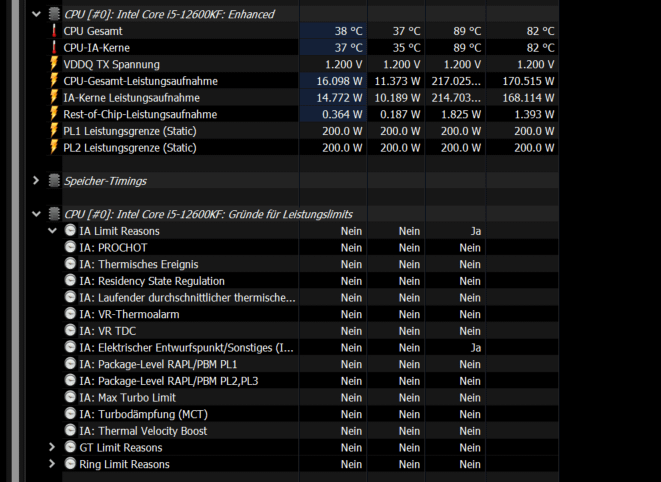Image resolution: width=661 pixels, height=482 pixels.
Task: Click the clock icon of Package-Level RAPL/PBM PL1
Action: click(x=70, y=364)
